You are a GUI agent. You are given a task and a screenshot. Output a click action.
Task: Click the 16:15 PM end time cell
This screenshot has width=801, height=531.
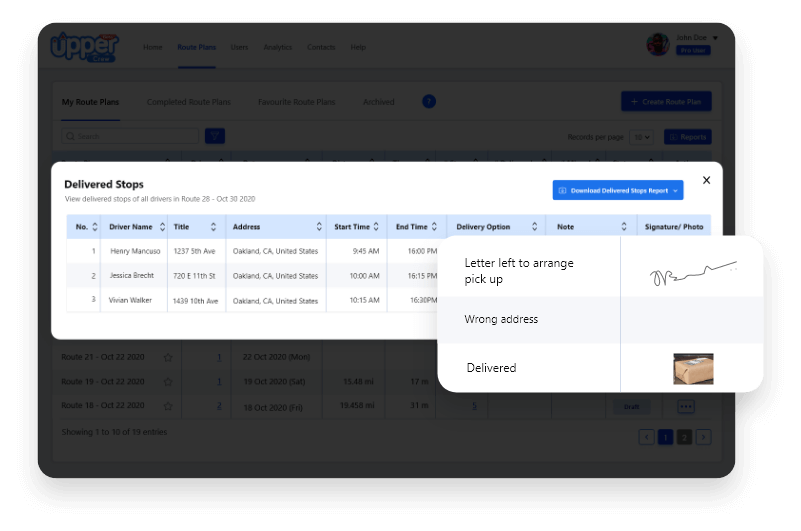click(x=422, y=276)
